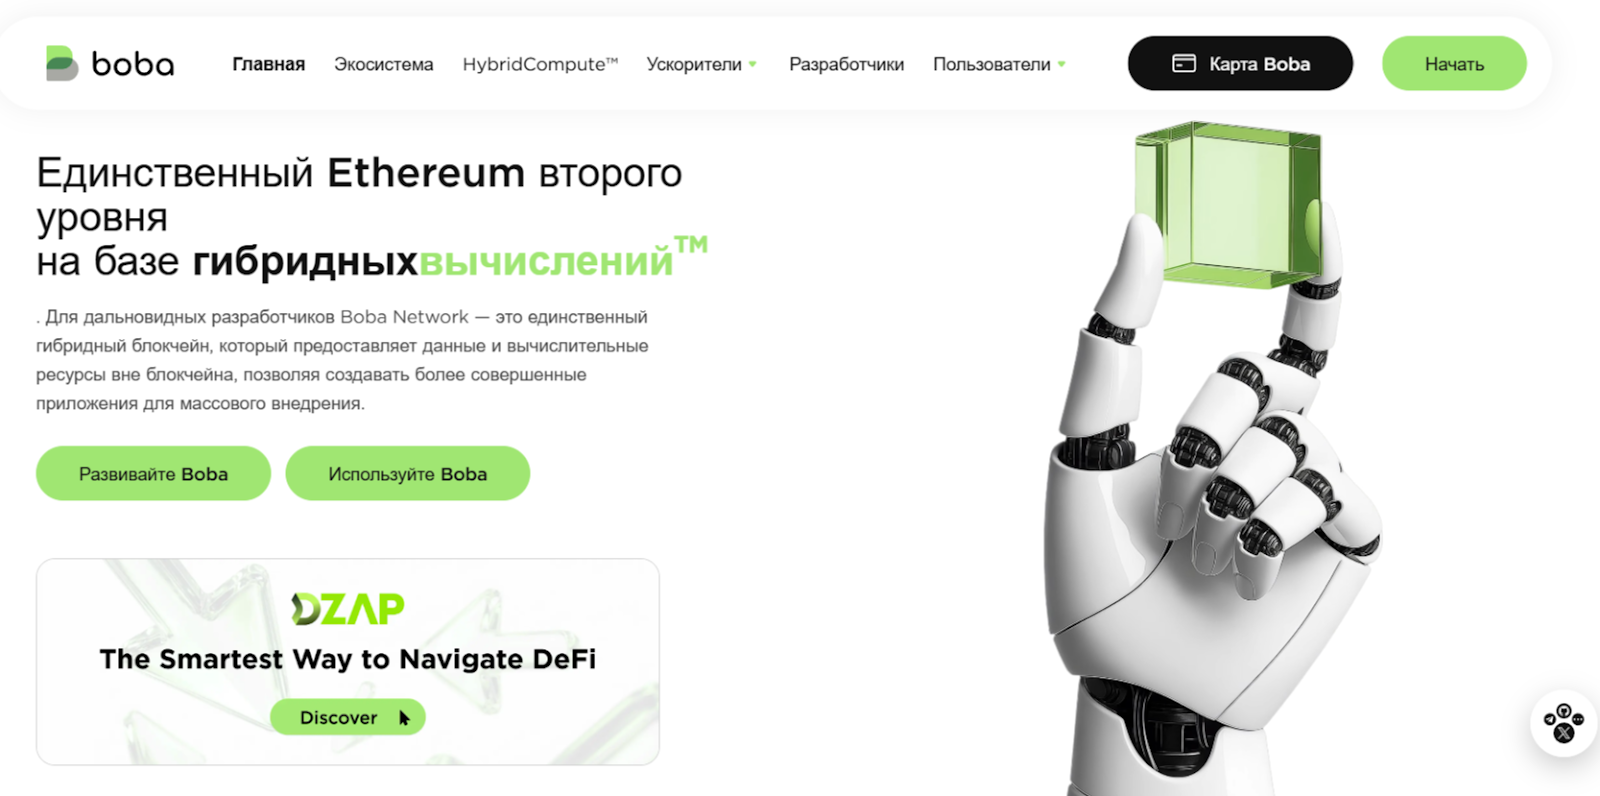The height and width of the screenshot is (796, 1600).
Task: Click the green glass cube image
Action: (x=1229, y=204)
